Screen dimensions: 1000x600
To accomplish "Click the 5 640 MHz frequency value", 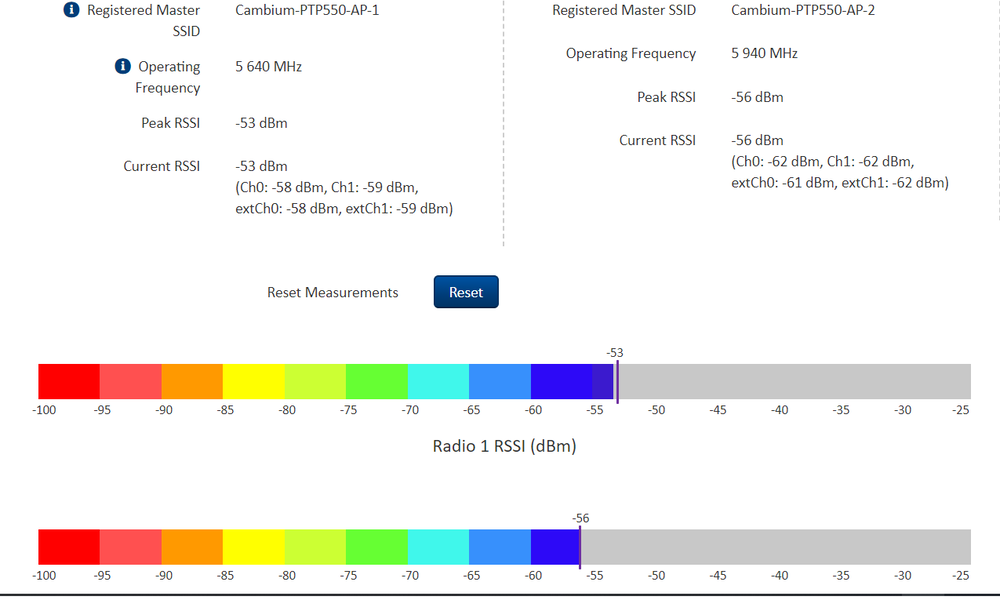I will point(269,66).
